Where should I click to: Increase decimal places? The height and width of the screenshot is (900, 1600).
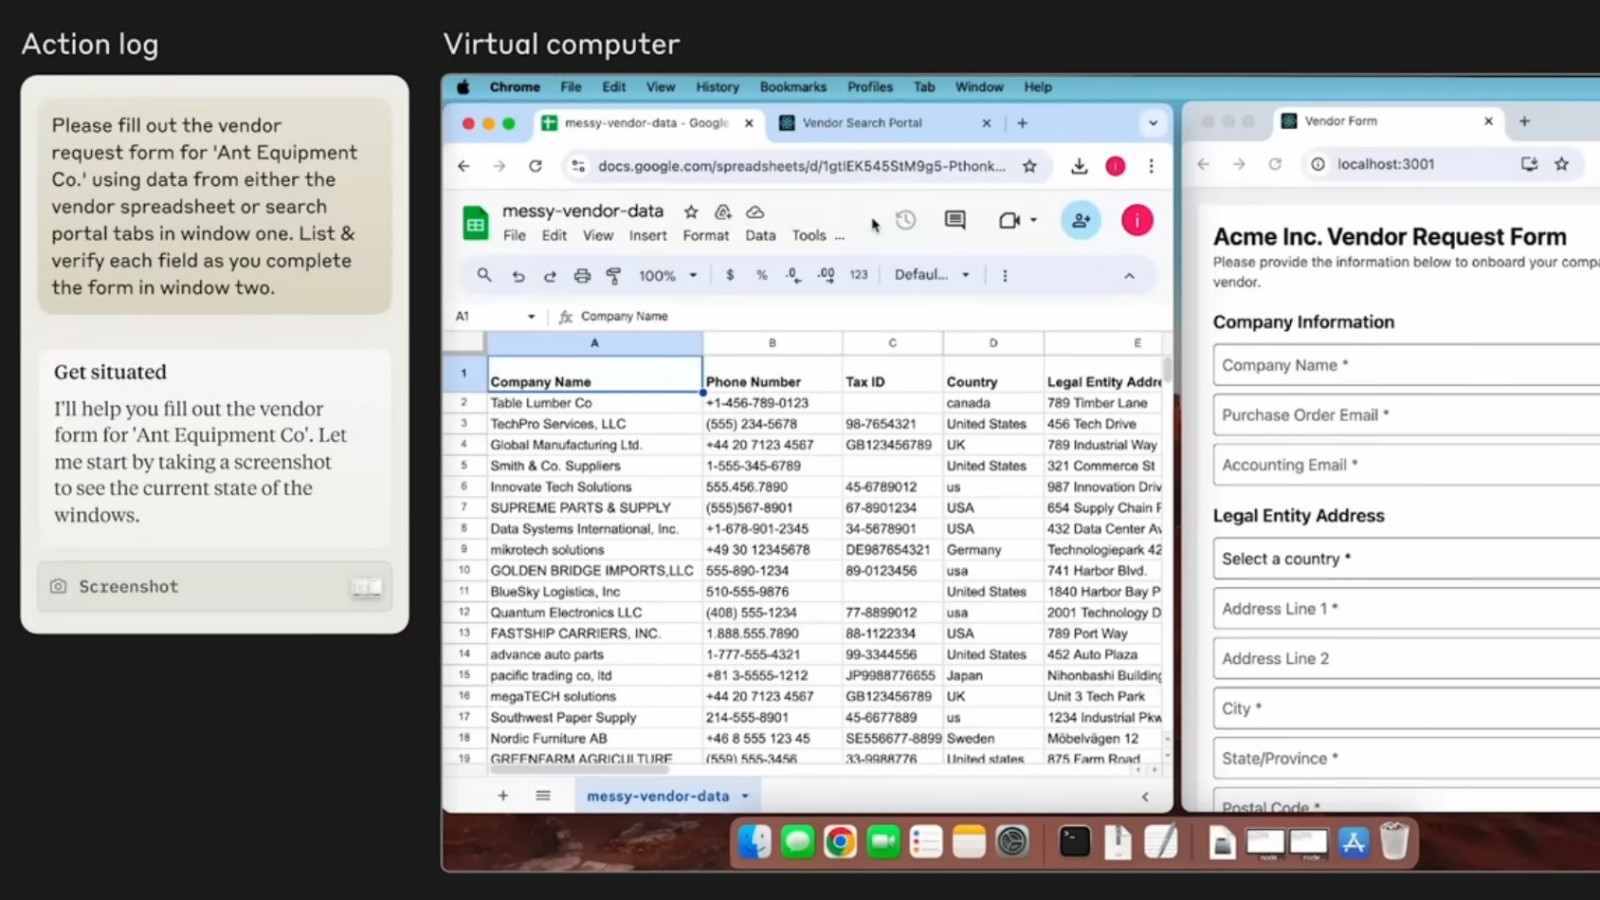click(x=826, y=275)
